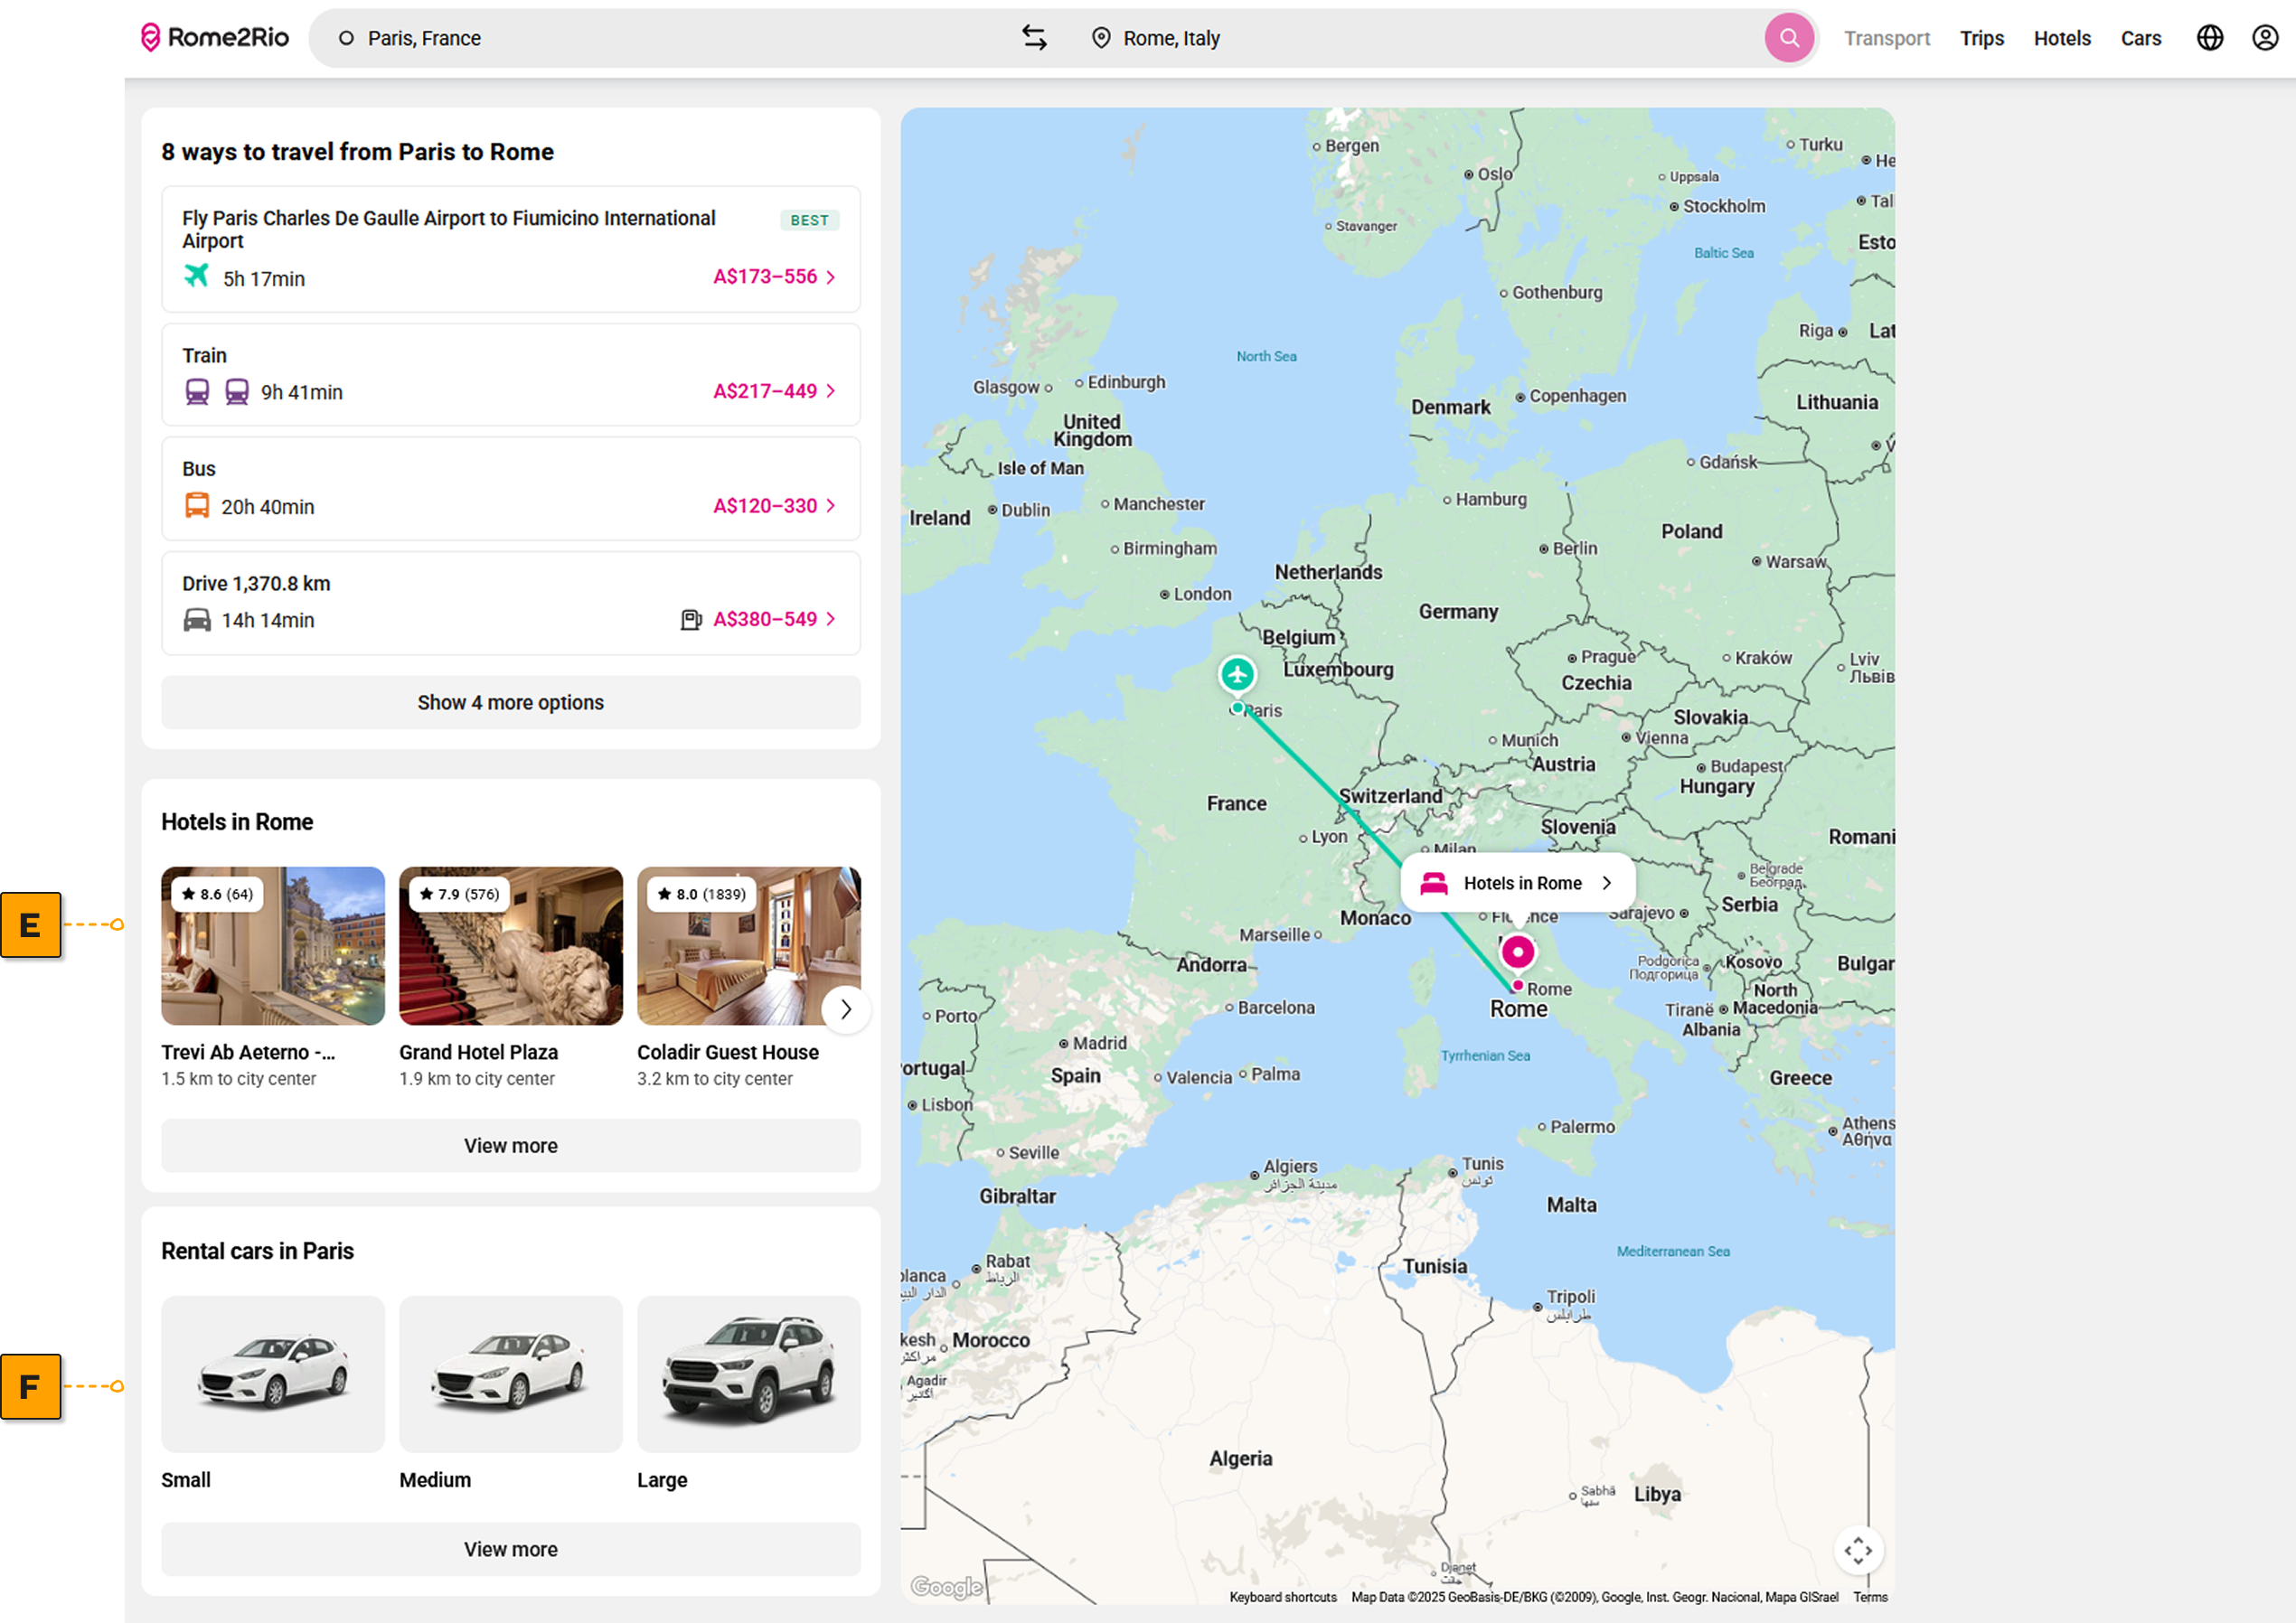The image size is (2296, 1623).
Task: Click next arrow in hotels carousel
Action: (x=845, y=1010)
